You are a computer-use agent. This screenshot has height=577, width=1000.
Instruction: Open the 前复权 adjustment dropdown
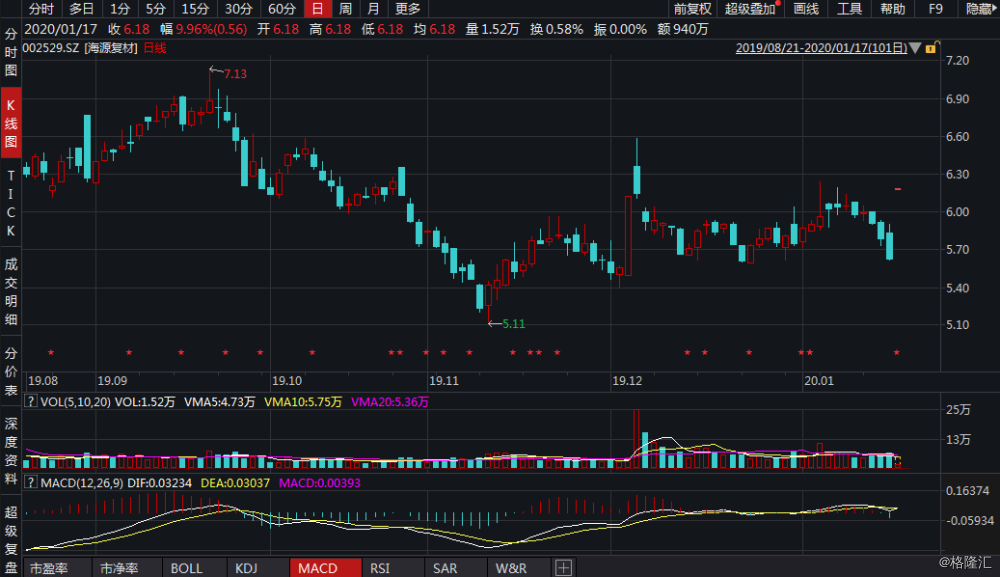tap(692, 9)
